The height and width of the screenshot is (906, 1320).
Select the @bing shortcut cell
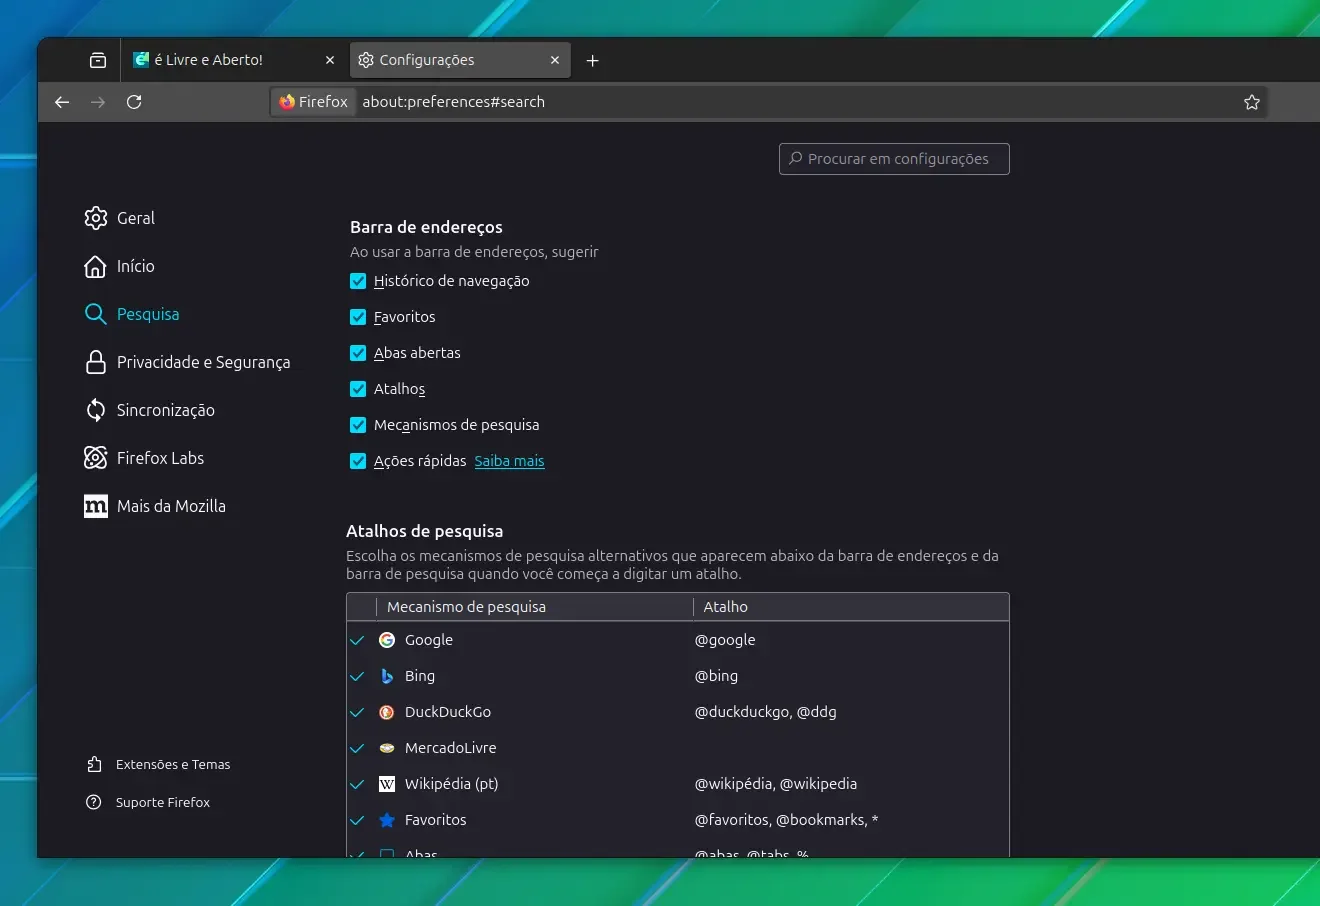pos(716,676)
